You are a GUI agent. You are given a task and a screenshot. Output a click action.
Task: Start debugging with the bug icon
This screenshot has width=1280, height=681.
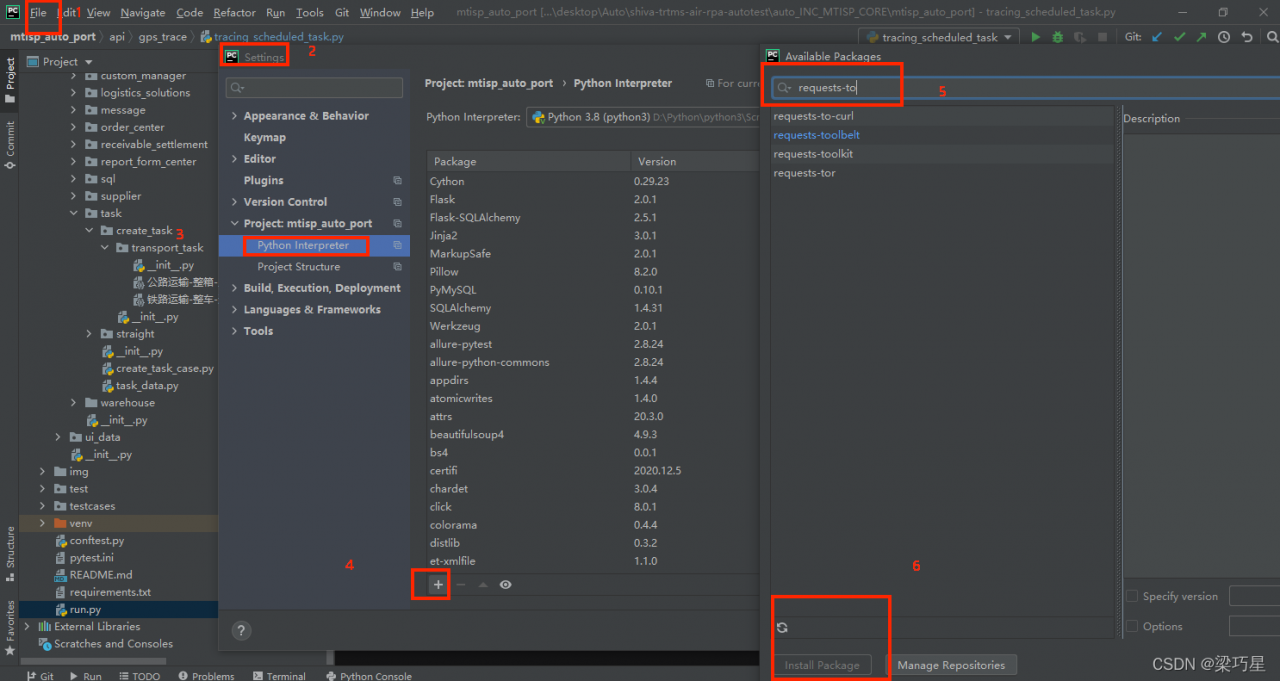click(x=1057, y=37)
